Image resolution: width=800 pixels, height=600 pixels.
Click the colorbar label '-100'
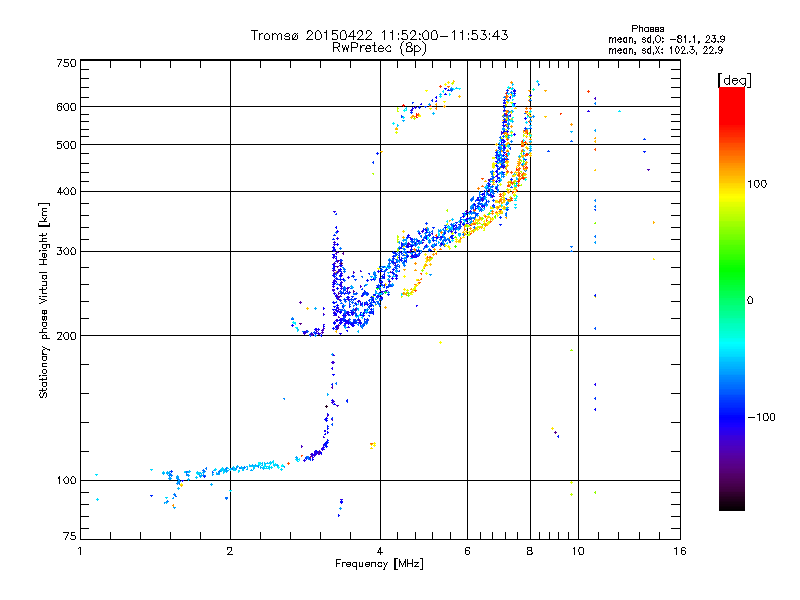(x=761, y=417)
